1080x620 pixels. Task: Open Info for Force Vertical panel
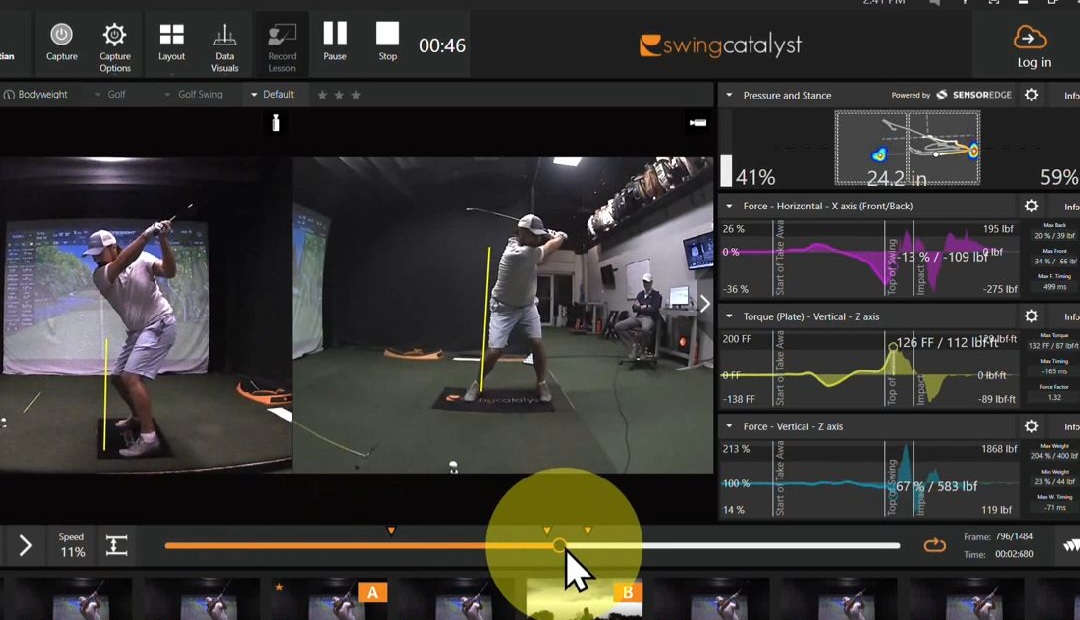point(1071,427)
